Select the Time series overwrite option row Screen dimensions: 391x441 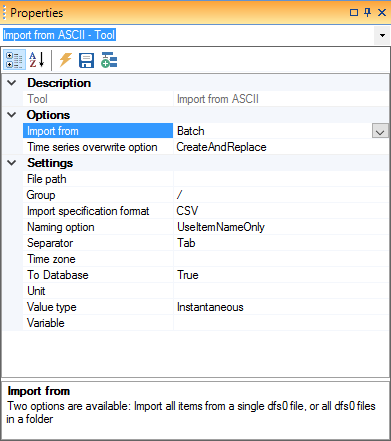[206, 147]
